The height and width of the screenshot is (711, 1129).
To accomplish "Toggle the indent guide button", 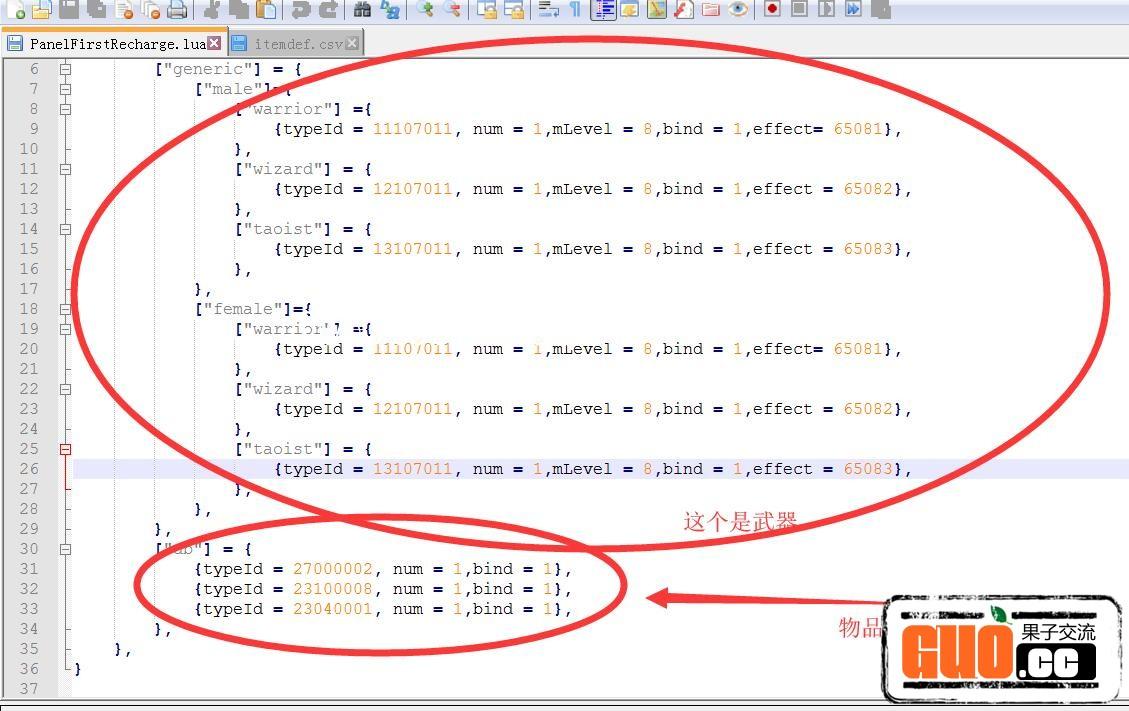I will click(603, 10).
